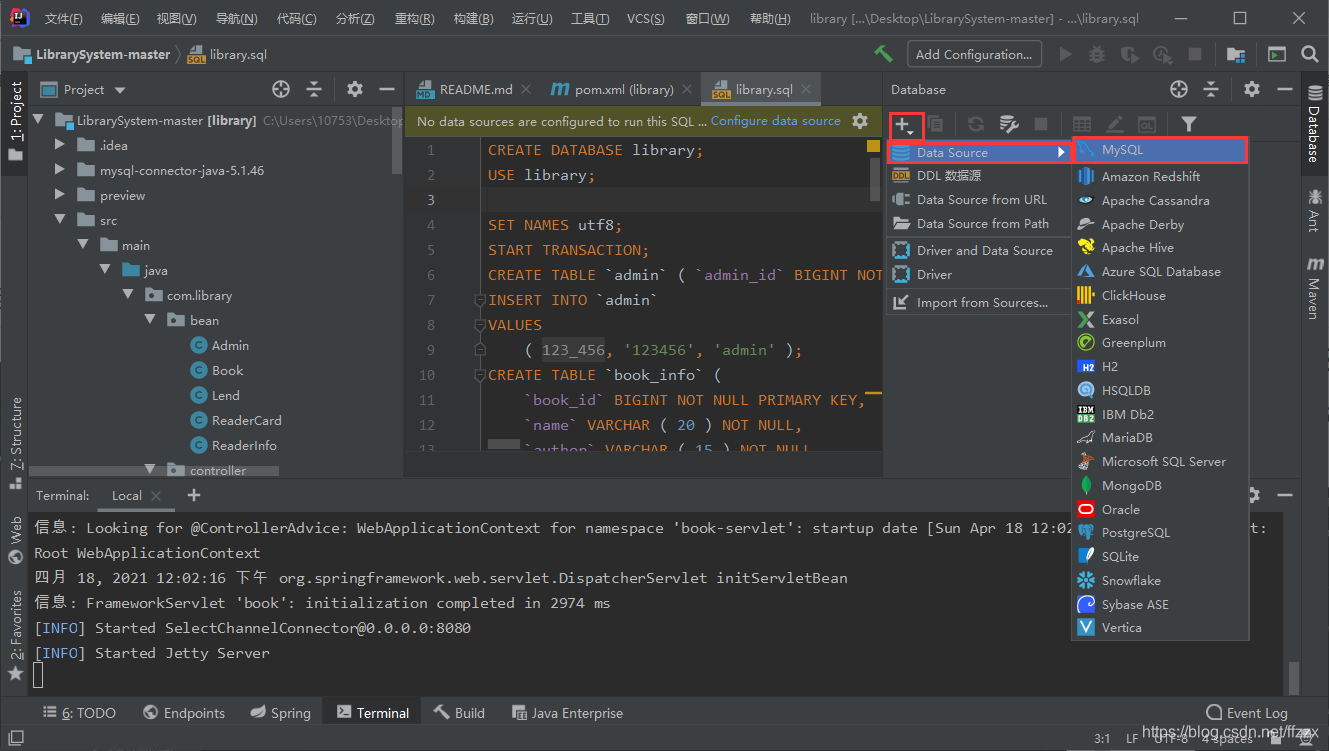Expand the preview folder
The width and height of the screenshot is (1329, 751).
pos(61,195)
